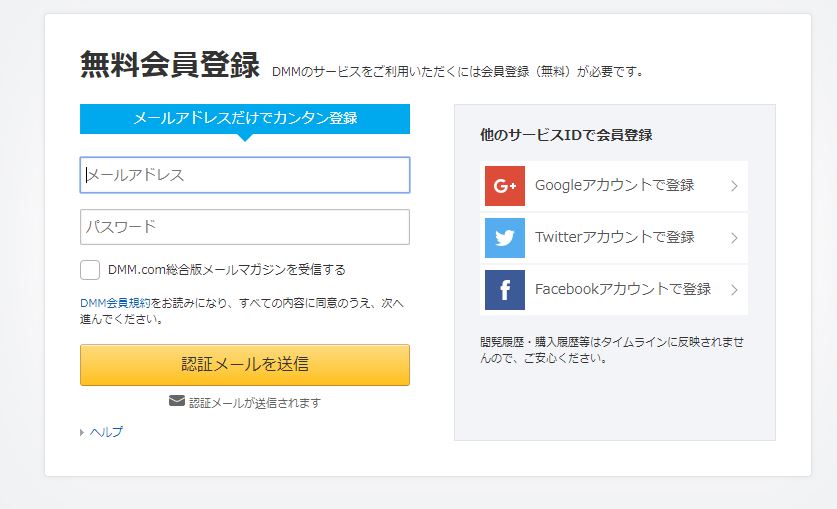This screenshot has height=509, width=837.
Task: Click the envelope icon below the send button
Action: coord(177,400)
